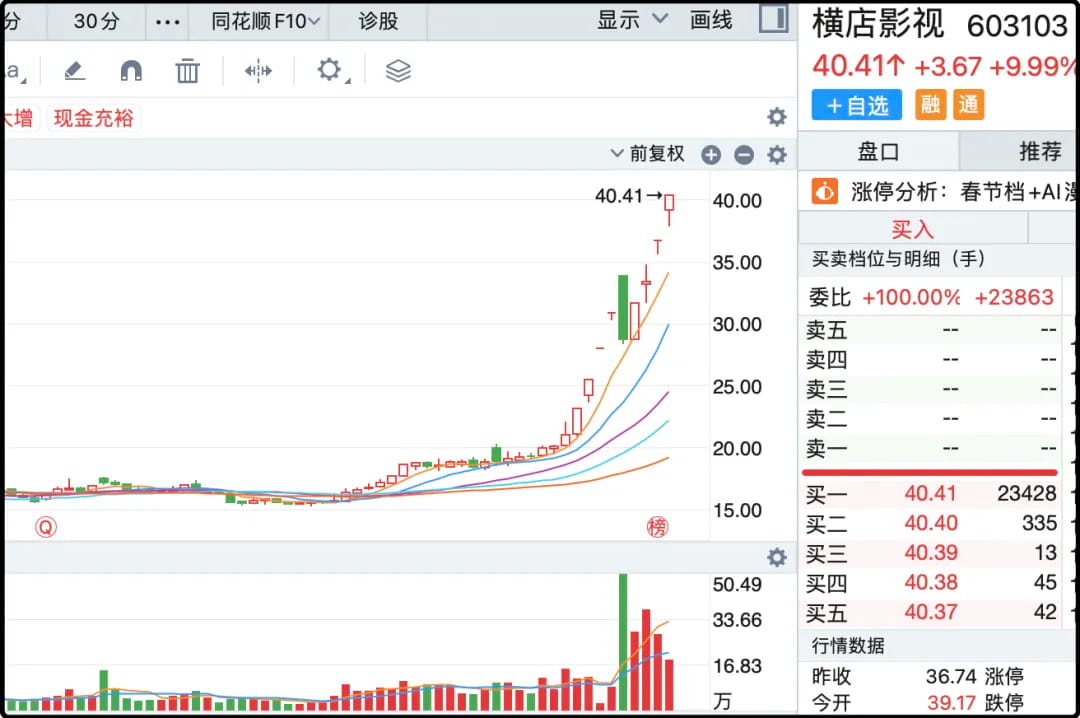This screenshot has height=718, width=1080.
Task: Click the +自选 add to watchlist button
Action: [856, 105]
